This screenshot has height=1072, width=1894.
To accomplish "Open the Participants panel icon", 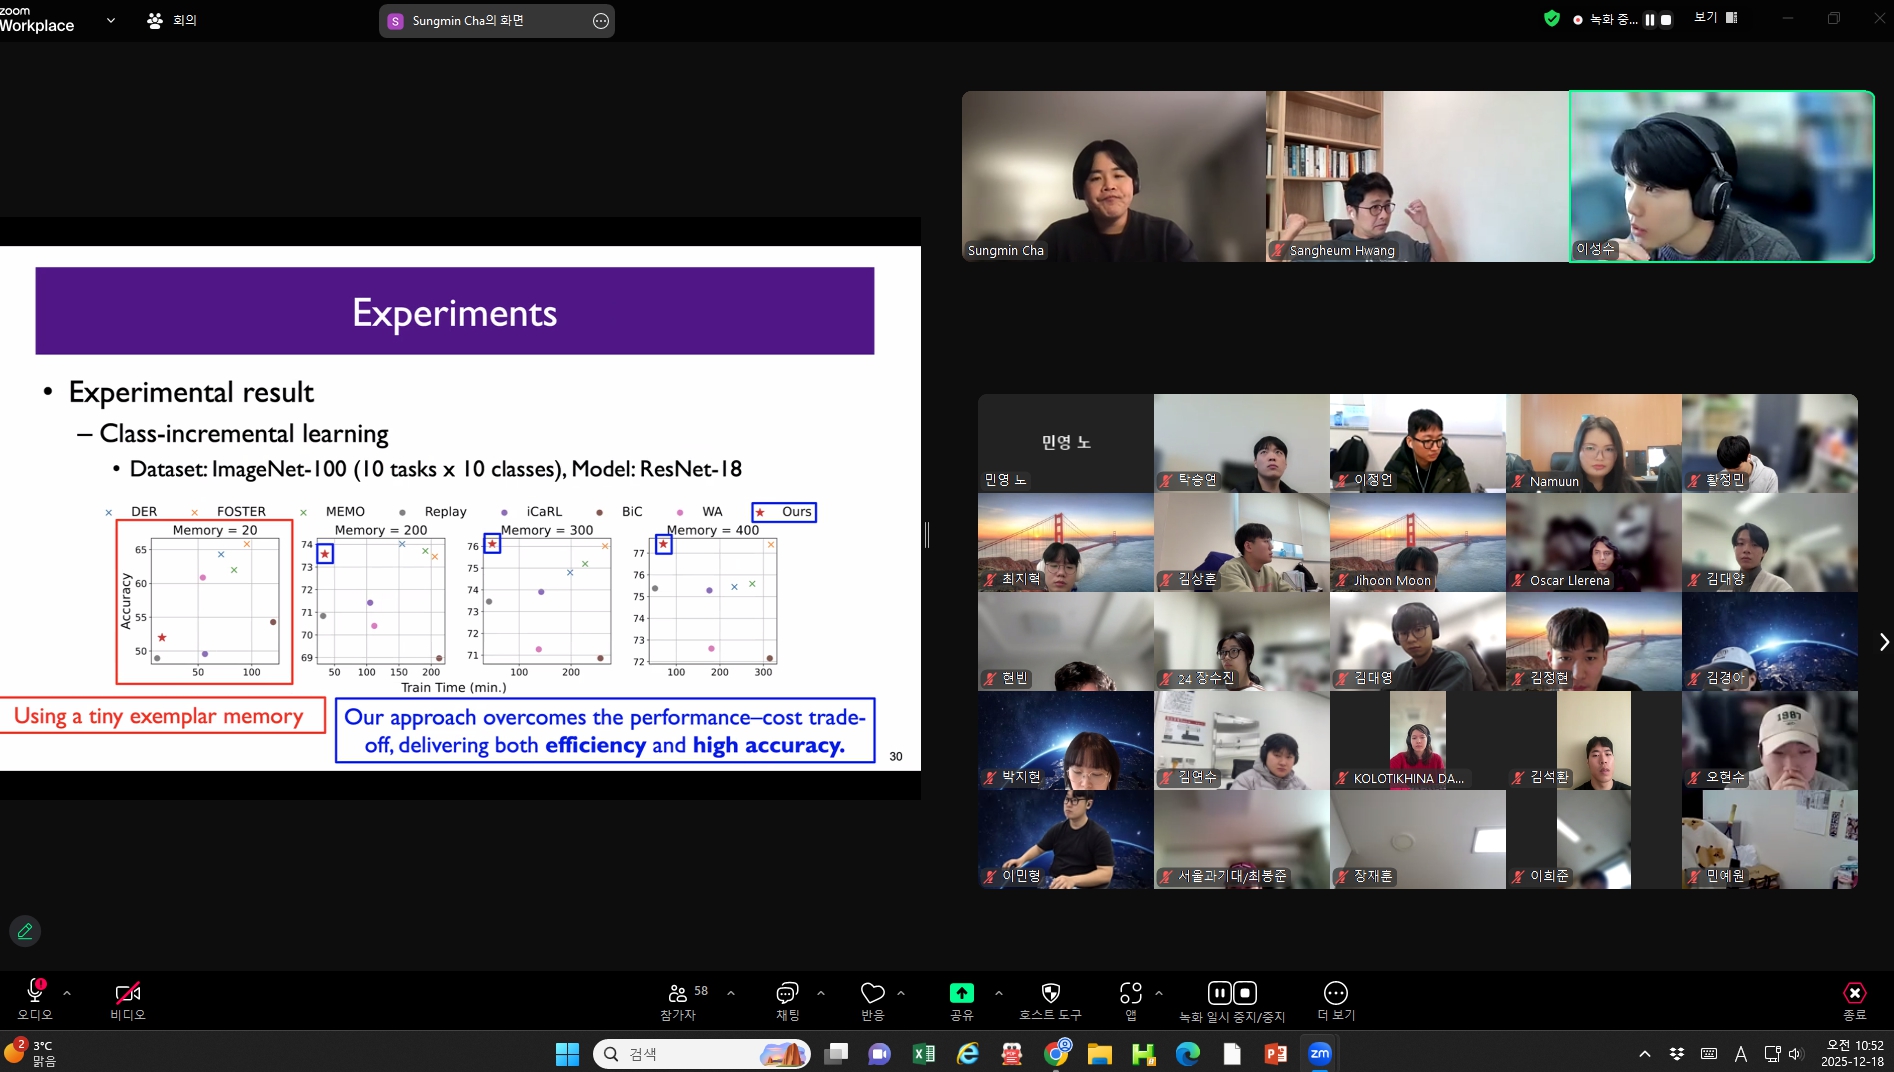I will pos(677,993).
